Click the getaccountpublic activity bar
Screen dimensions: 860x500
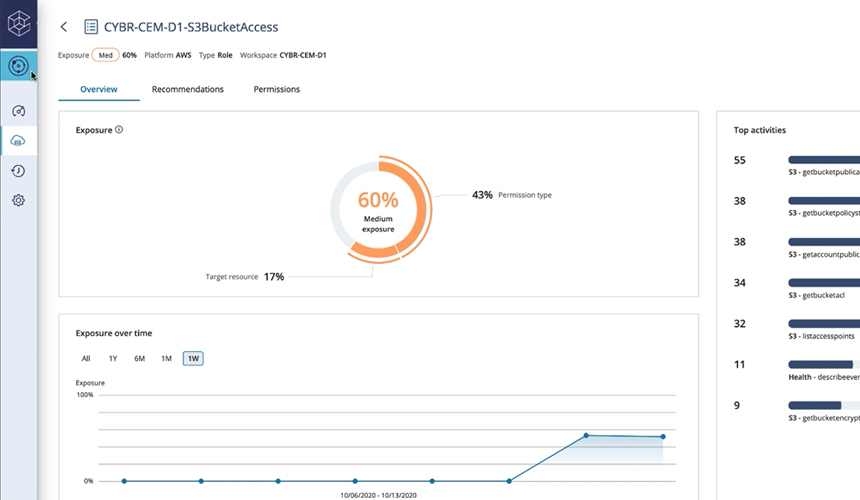(x=824, y=242)
